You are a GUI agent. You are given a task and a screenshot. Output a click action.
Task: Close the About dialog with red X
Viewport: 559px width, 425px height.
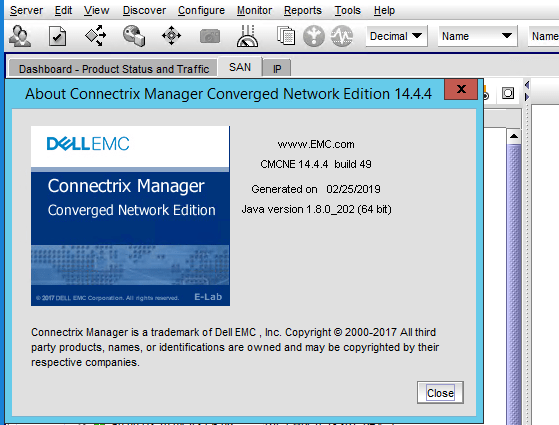click(x=461, y=89)
